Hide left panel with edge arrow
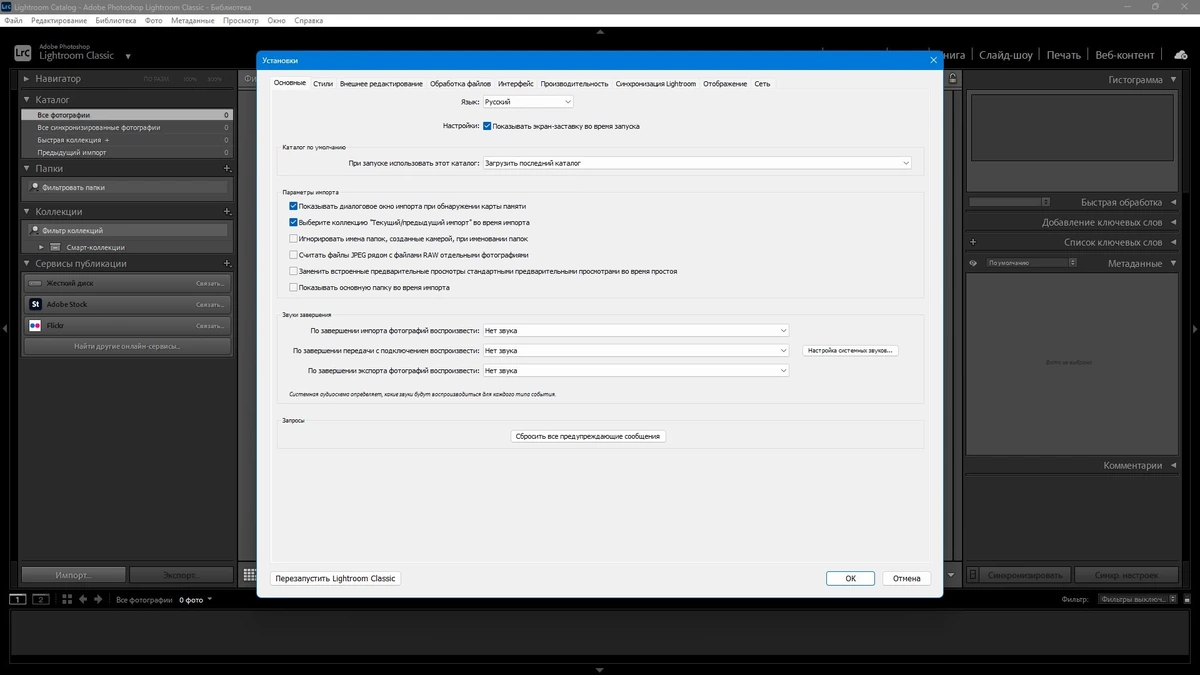The height and width of the screenshot is (675, 1200). pos(5,328)
